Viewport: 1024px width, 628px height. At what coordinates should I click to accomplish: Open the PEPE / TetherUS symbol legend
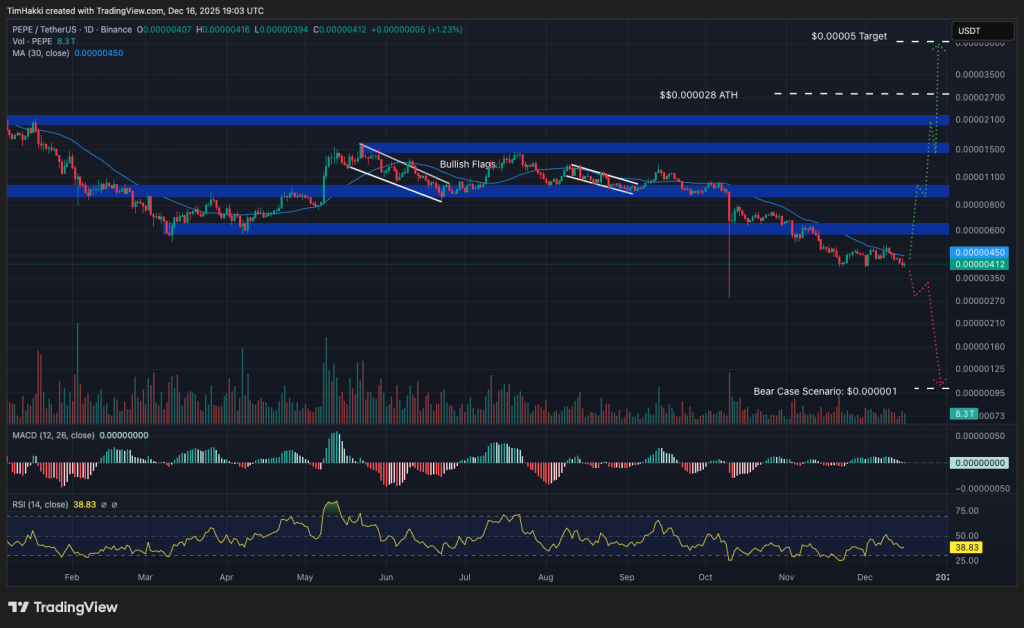point(60,32)
